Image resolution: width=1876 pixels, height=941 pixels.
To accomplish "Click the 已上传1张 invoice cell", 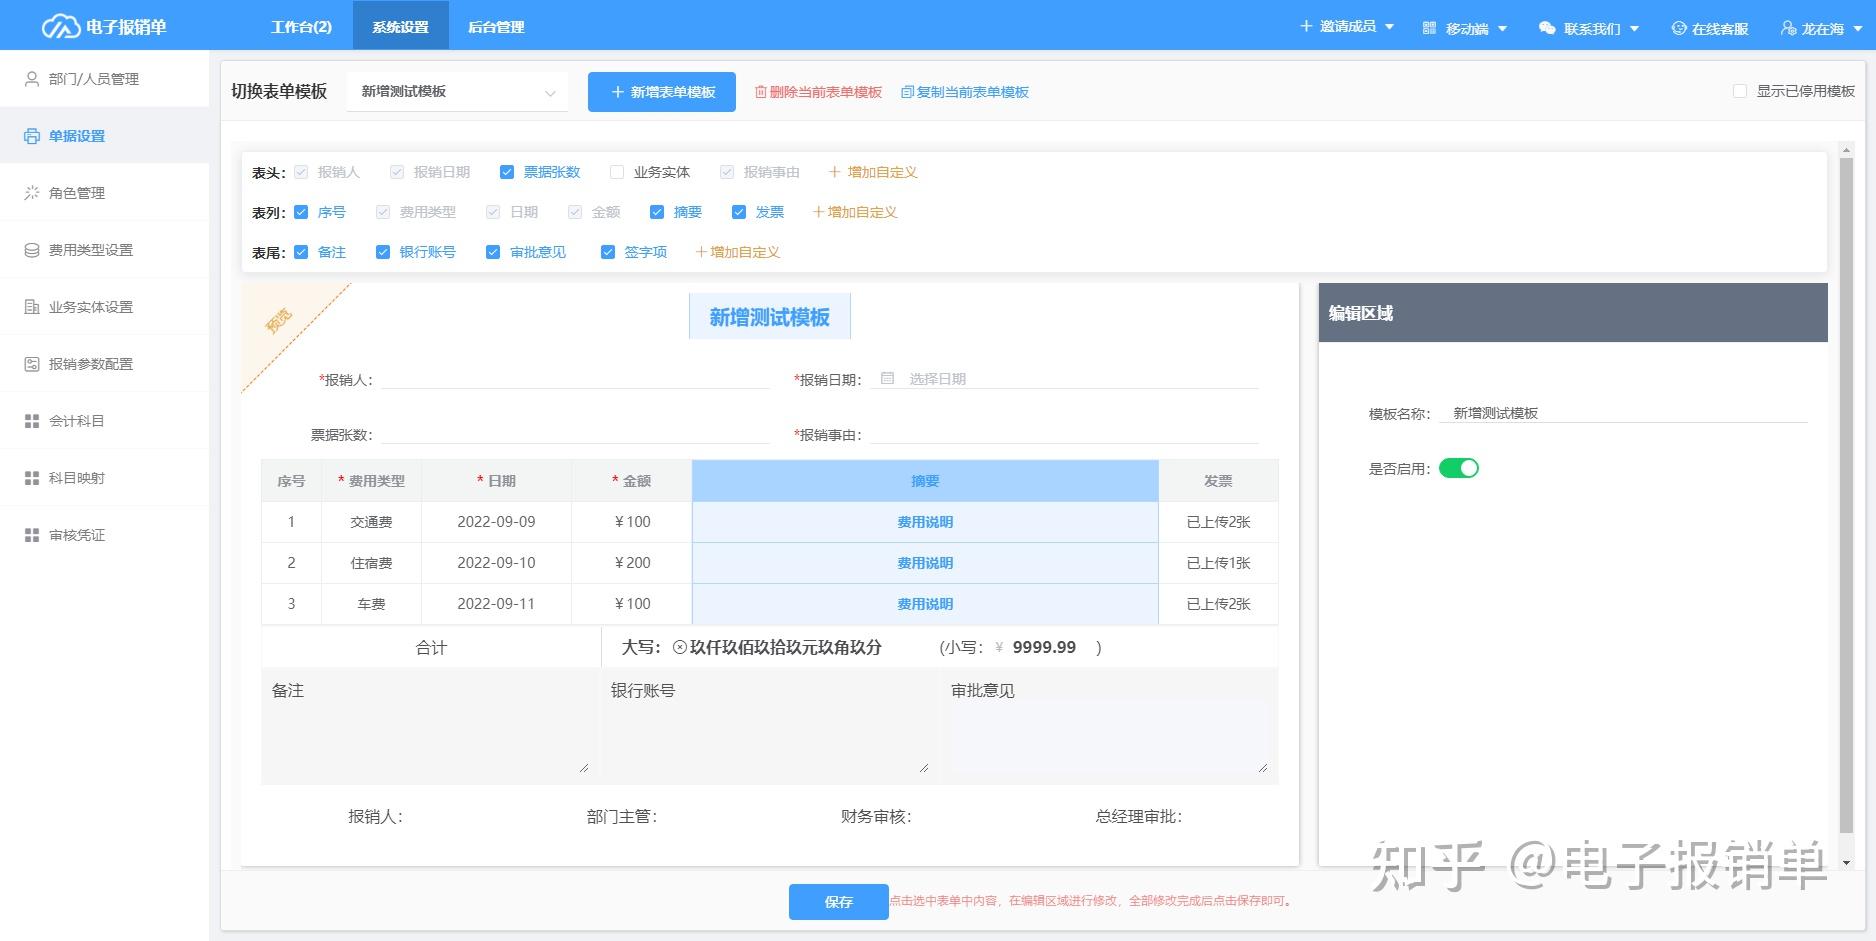I will pos(1218,563).
